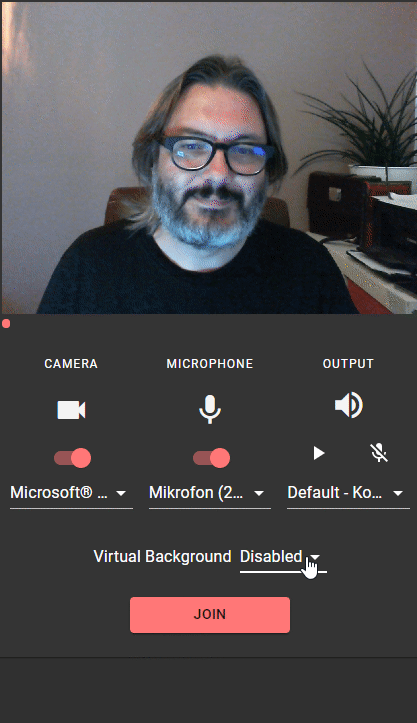Click the camera icon

pos(71,410)
